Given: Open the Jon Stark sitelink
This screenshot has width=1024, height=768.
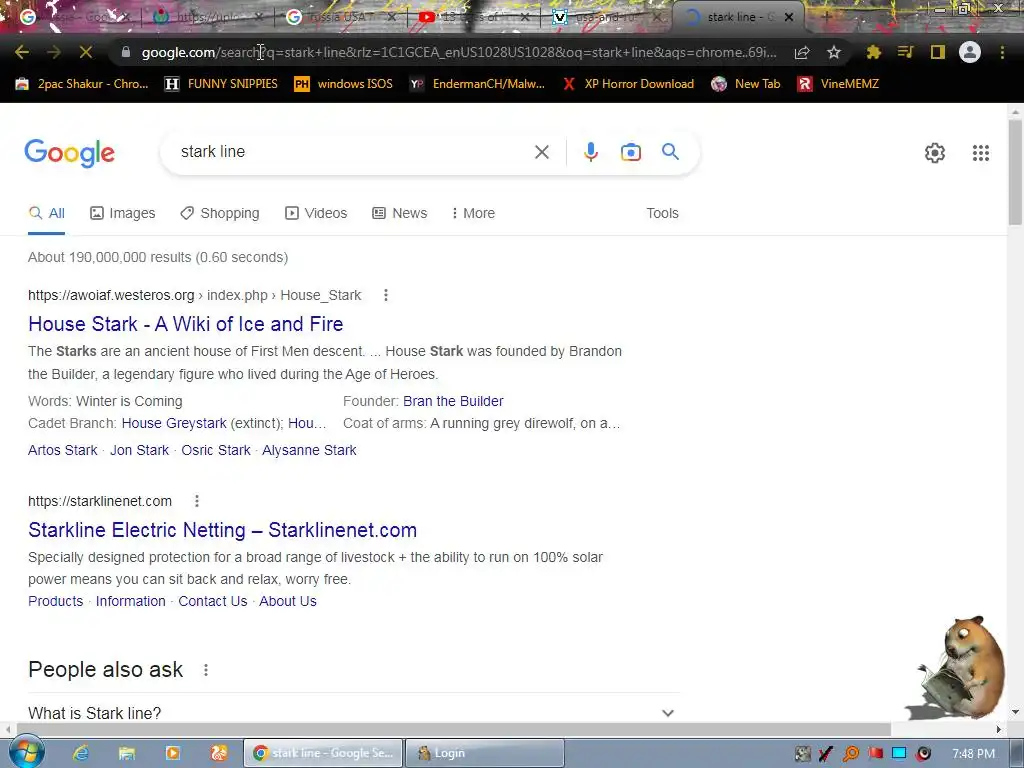Looking at the screenshot, I should click(x=139, y=450).
